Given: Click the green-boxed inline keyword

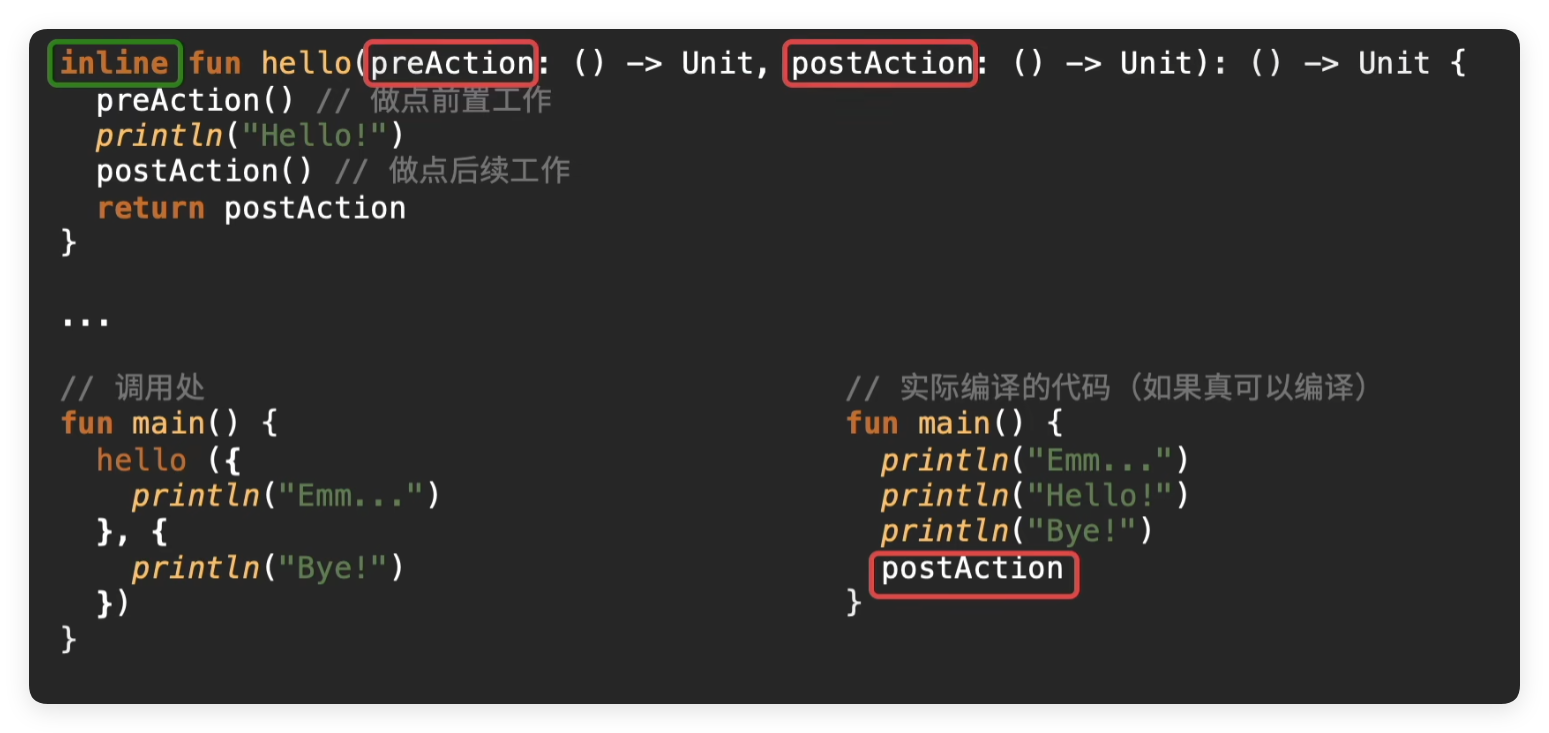Looking at the screenshot, I should coord(115,63).
